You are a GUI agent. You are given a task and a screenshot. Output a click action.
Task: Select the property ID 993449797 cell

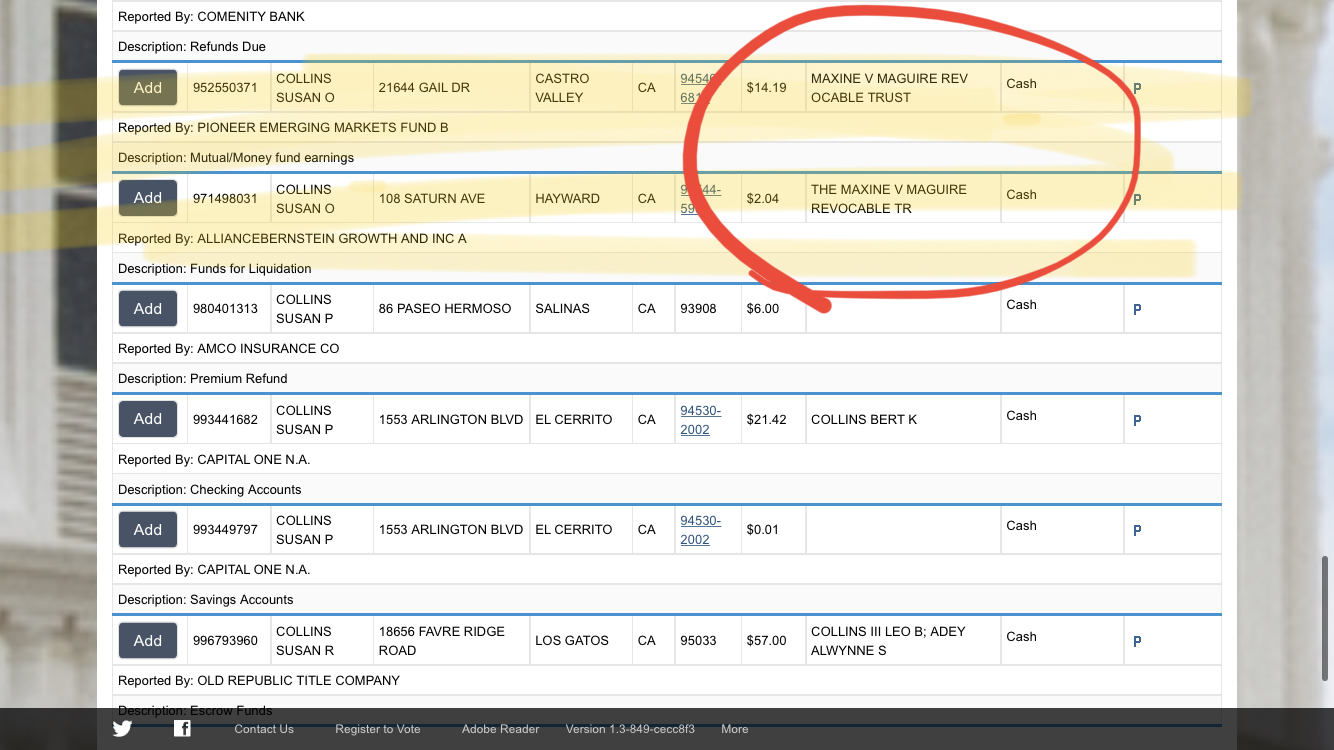point(229,530)
